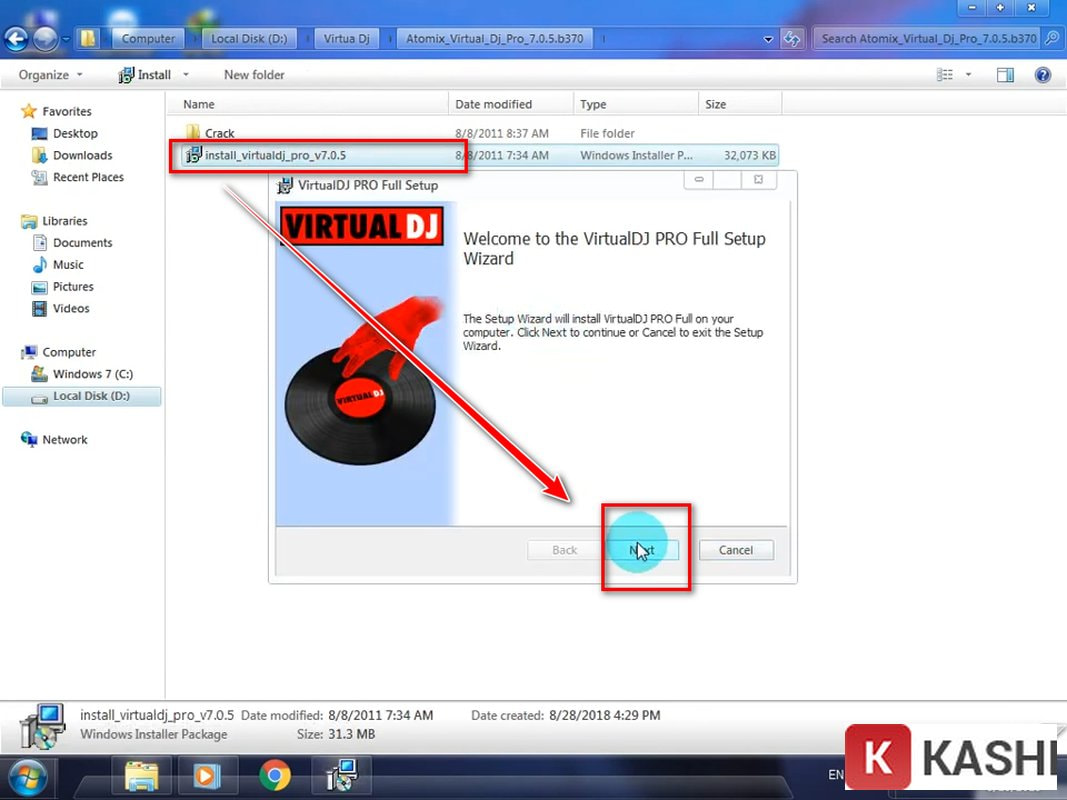Select the Music library in sidebar
Screen dimensions: 1067x800
point(66,264)
